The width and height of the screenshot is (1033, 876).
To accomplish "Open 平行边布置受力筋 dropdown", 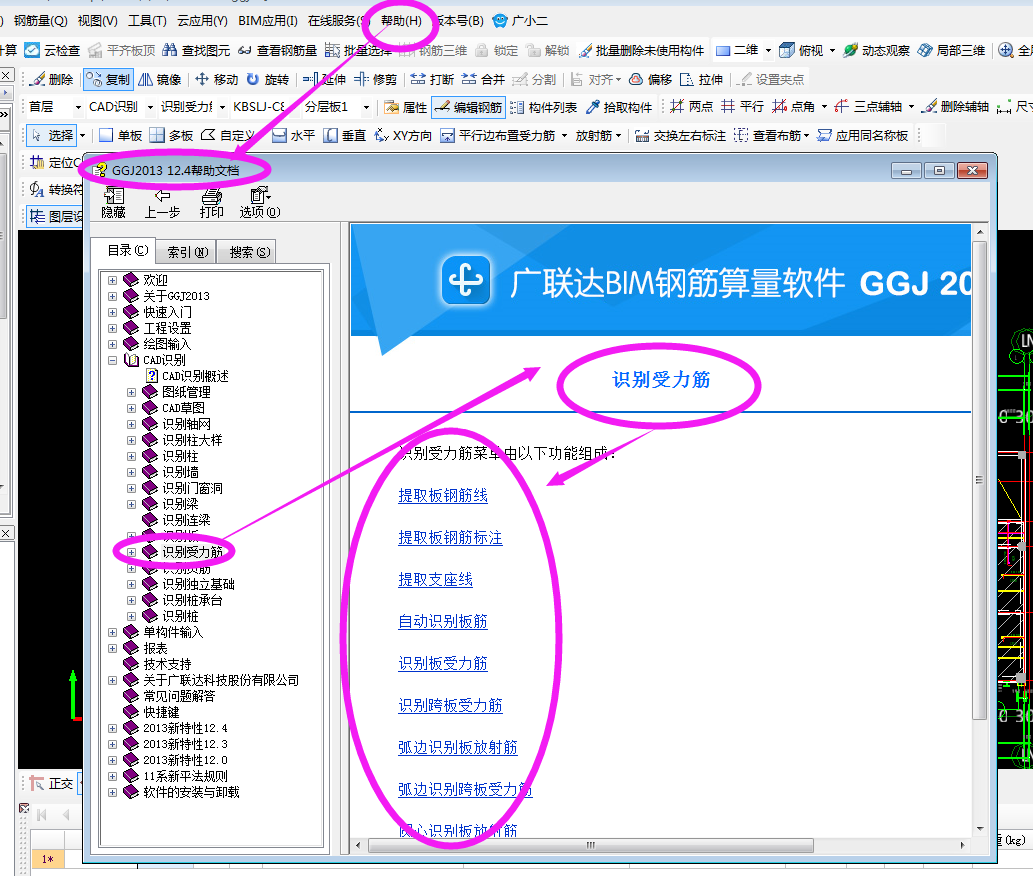I will 564,135.
